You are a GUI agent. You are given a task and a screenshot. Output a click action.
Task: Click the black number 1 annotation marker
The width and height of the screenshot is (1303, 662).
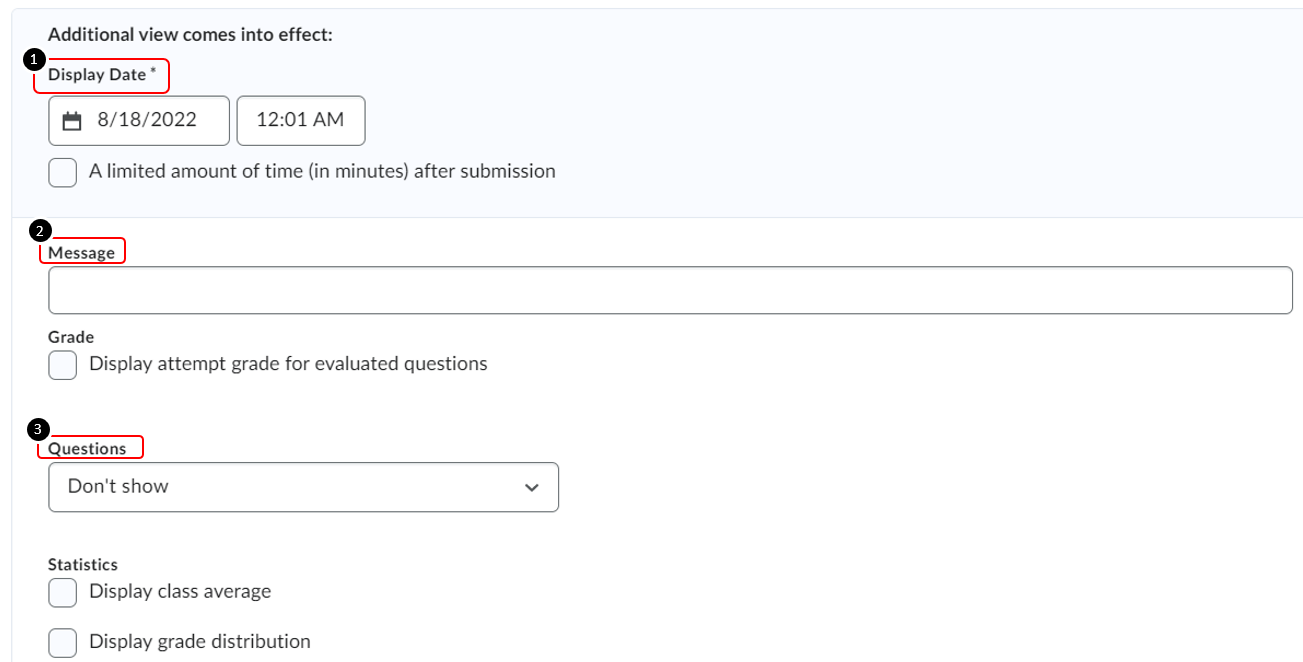pyautogui.click(x=33, y=59)
